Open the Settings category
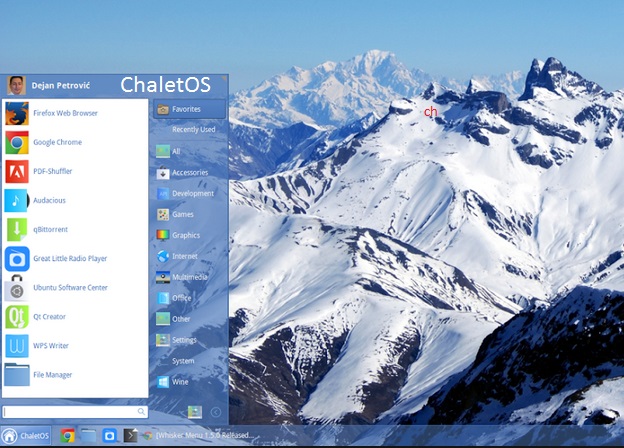 pos(189,340)
